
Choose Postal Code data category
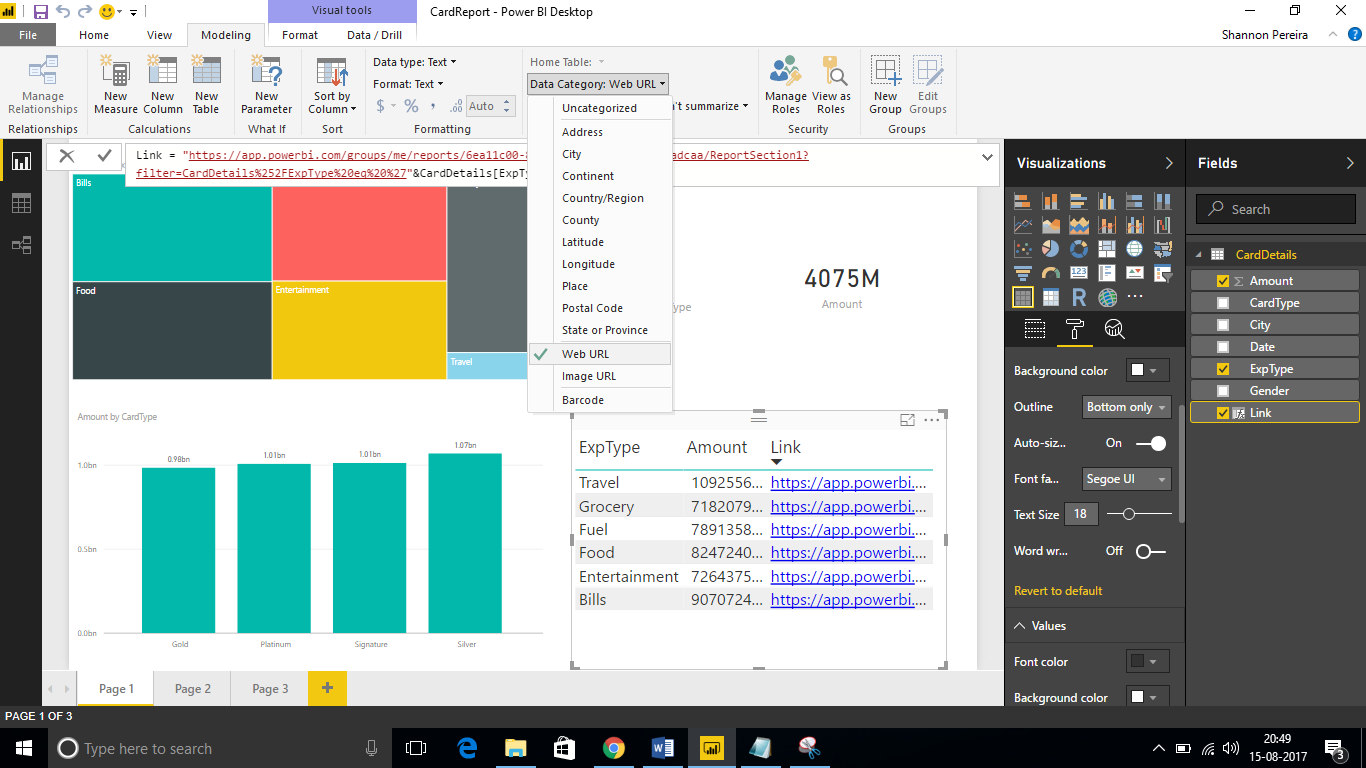[x=600, y=308]
